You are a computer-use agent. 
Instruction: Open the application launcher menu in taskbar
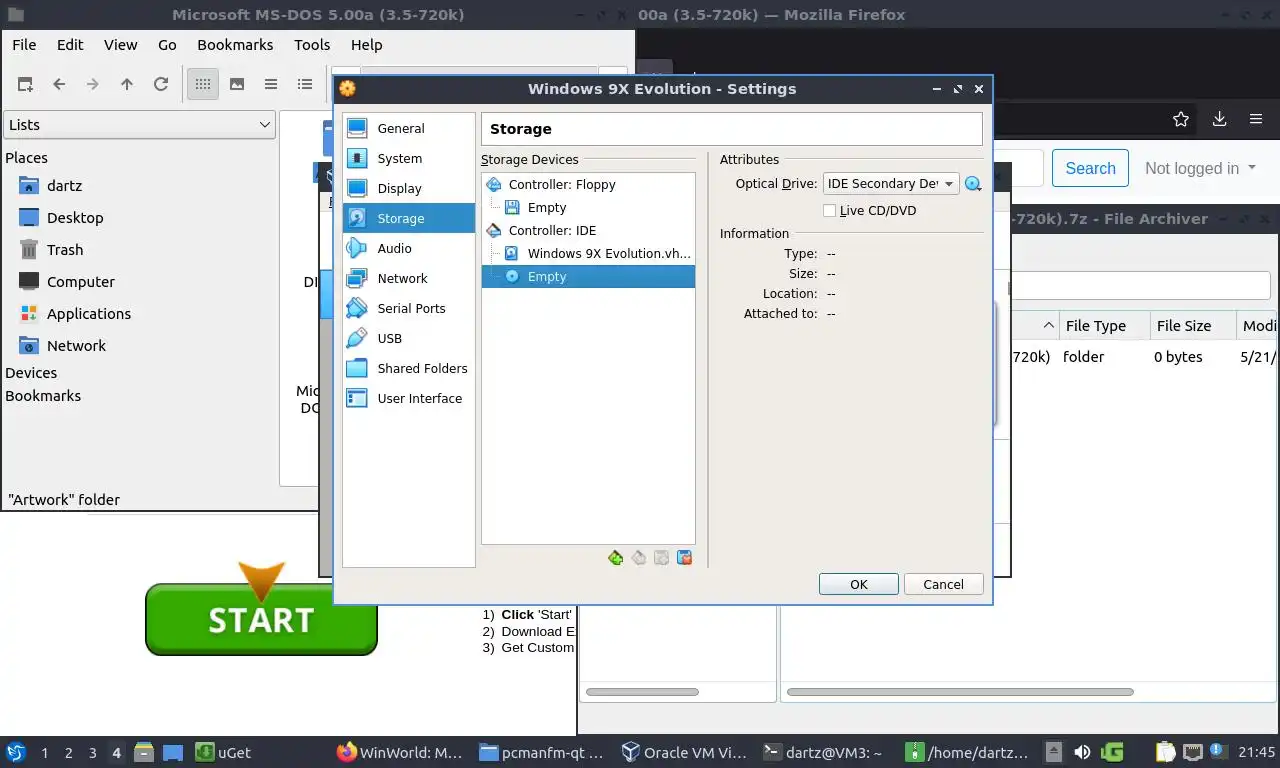point(15,752)
